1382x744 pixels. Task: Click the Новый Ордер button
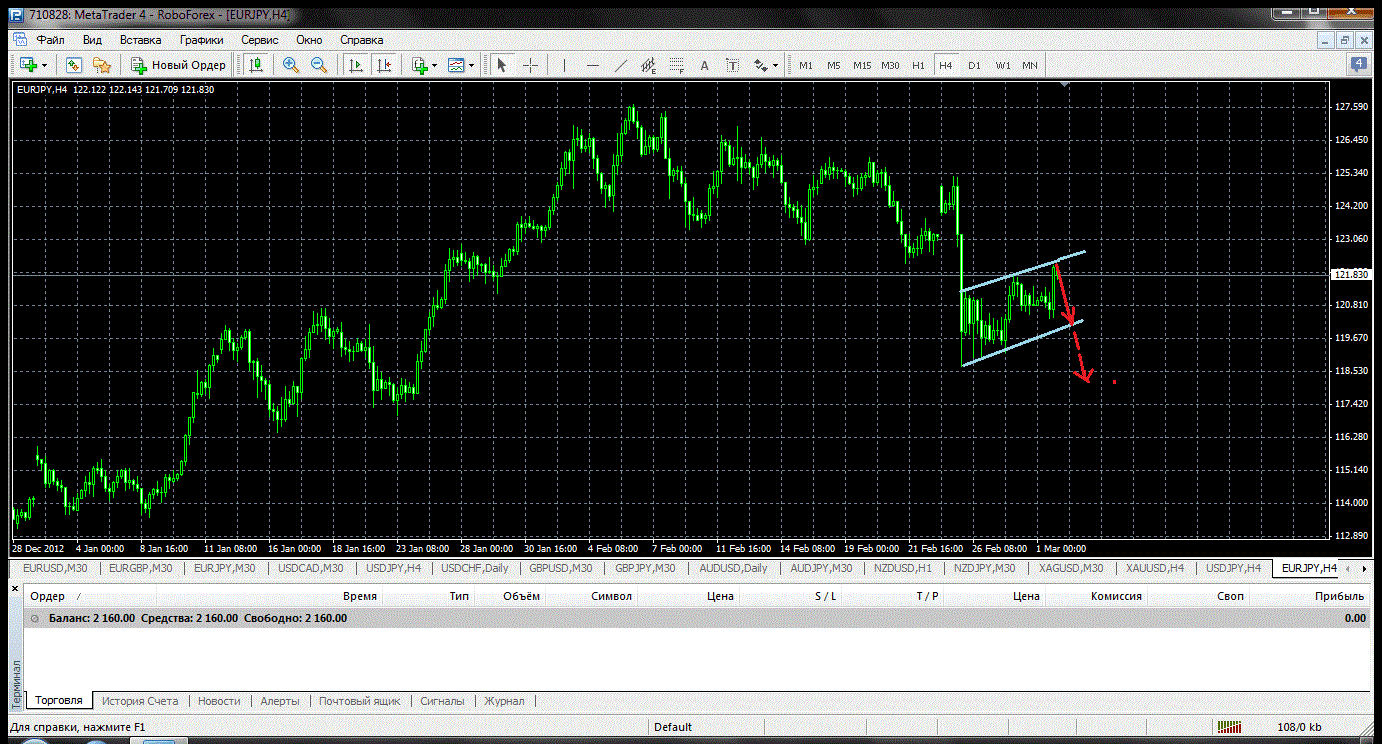coord(179,65)
